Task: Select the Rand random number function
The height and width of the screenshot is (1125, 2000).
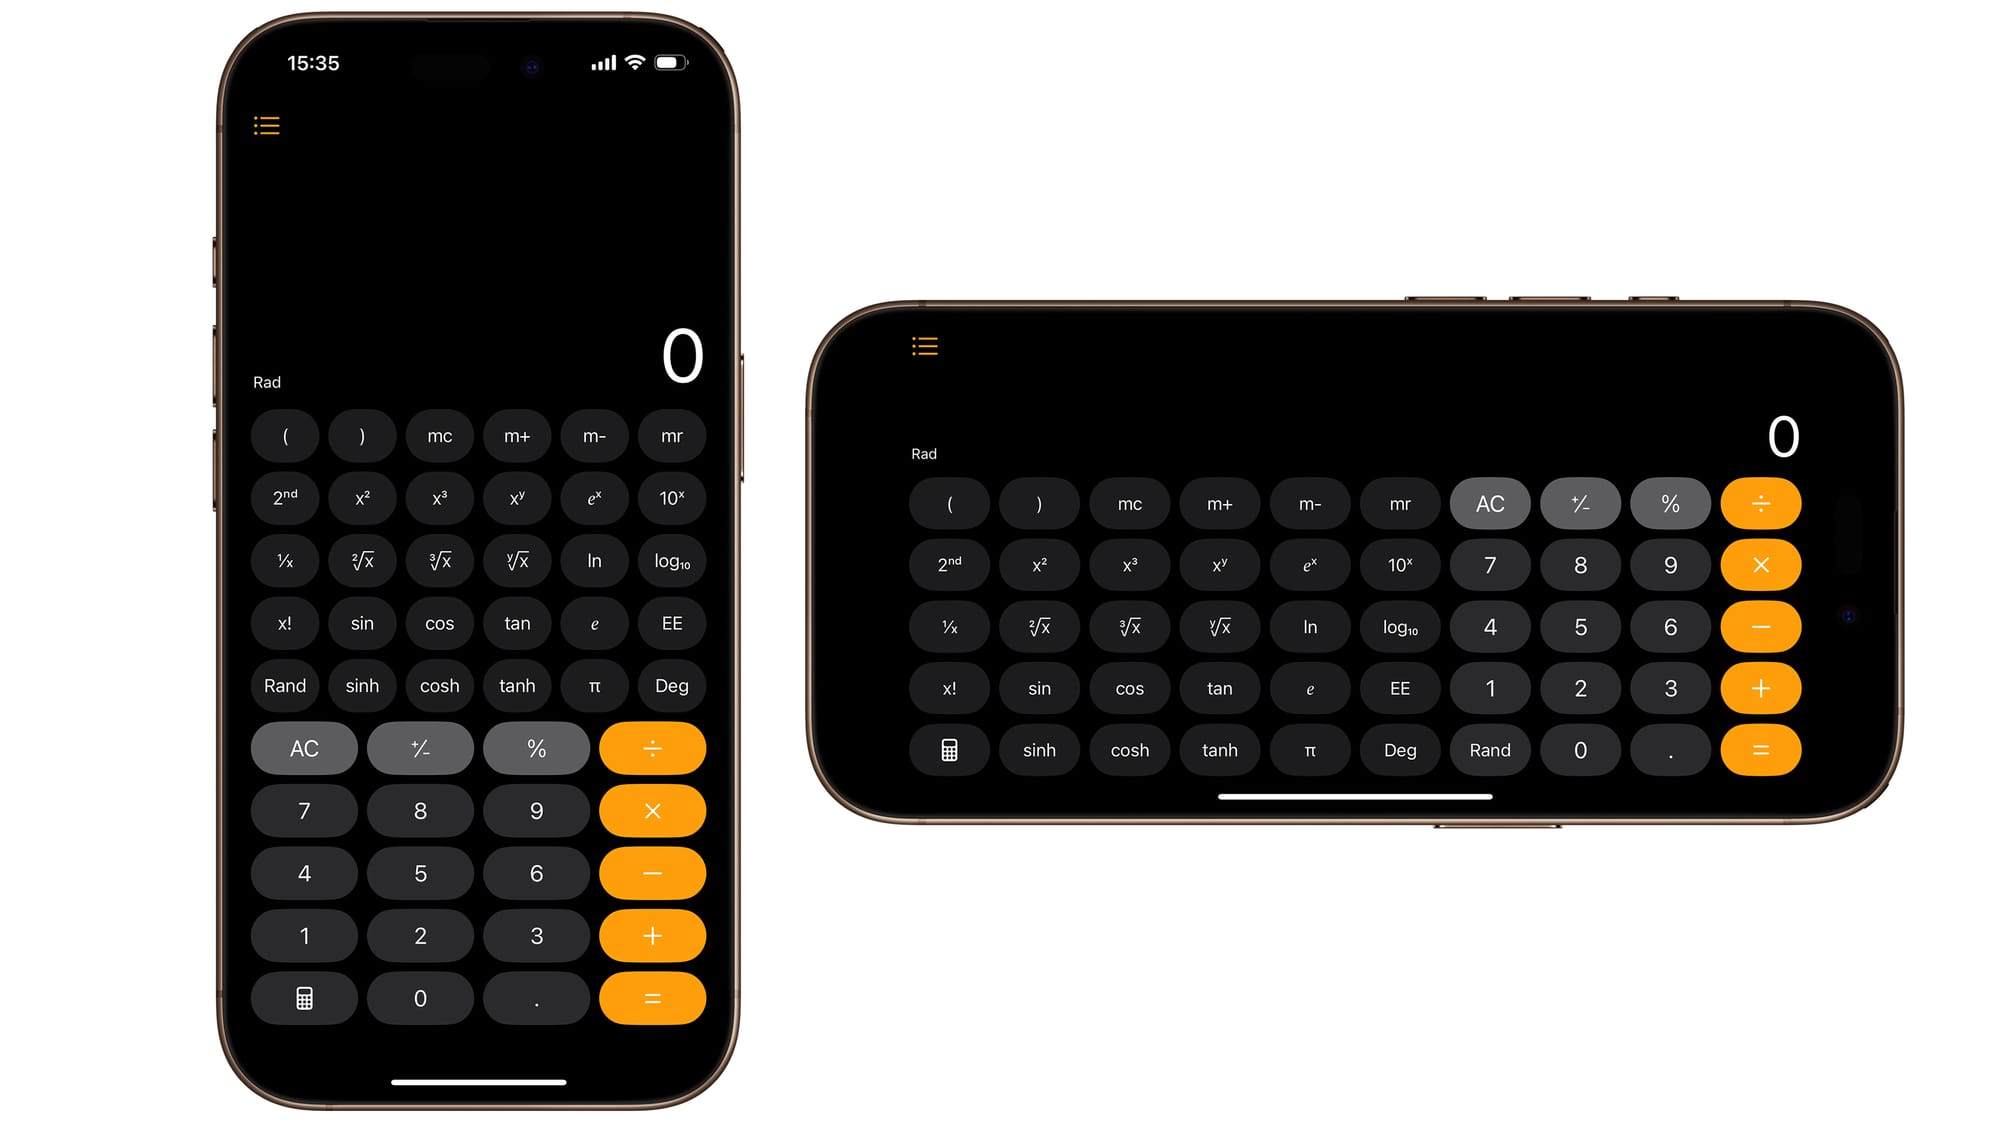Action: [x=283, y=684]
